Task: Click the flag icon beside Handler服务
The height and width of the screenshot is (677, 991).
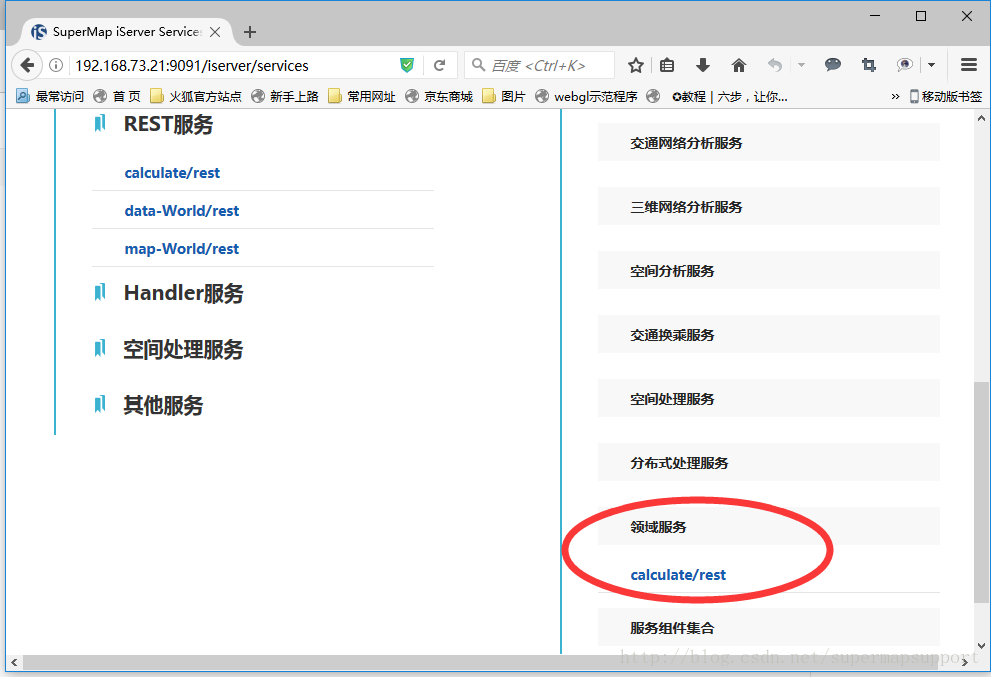Action: pyautogui.click(x=100, y=292)
